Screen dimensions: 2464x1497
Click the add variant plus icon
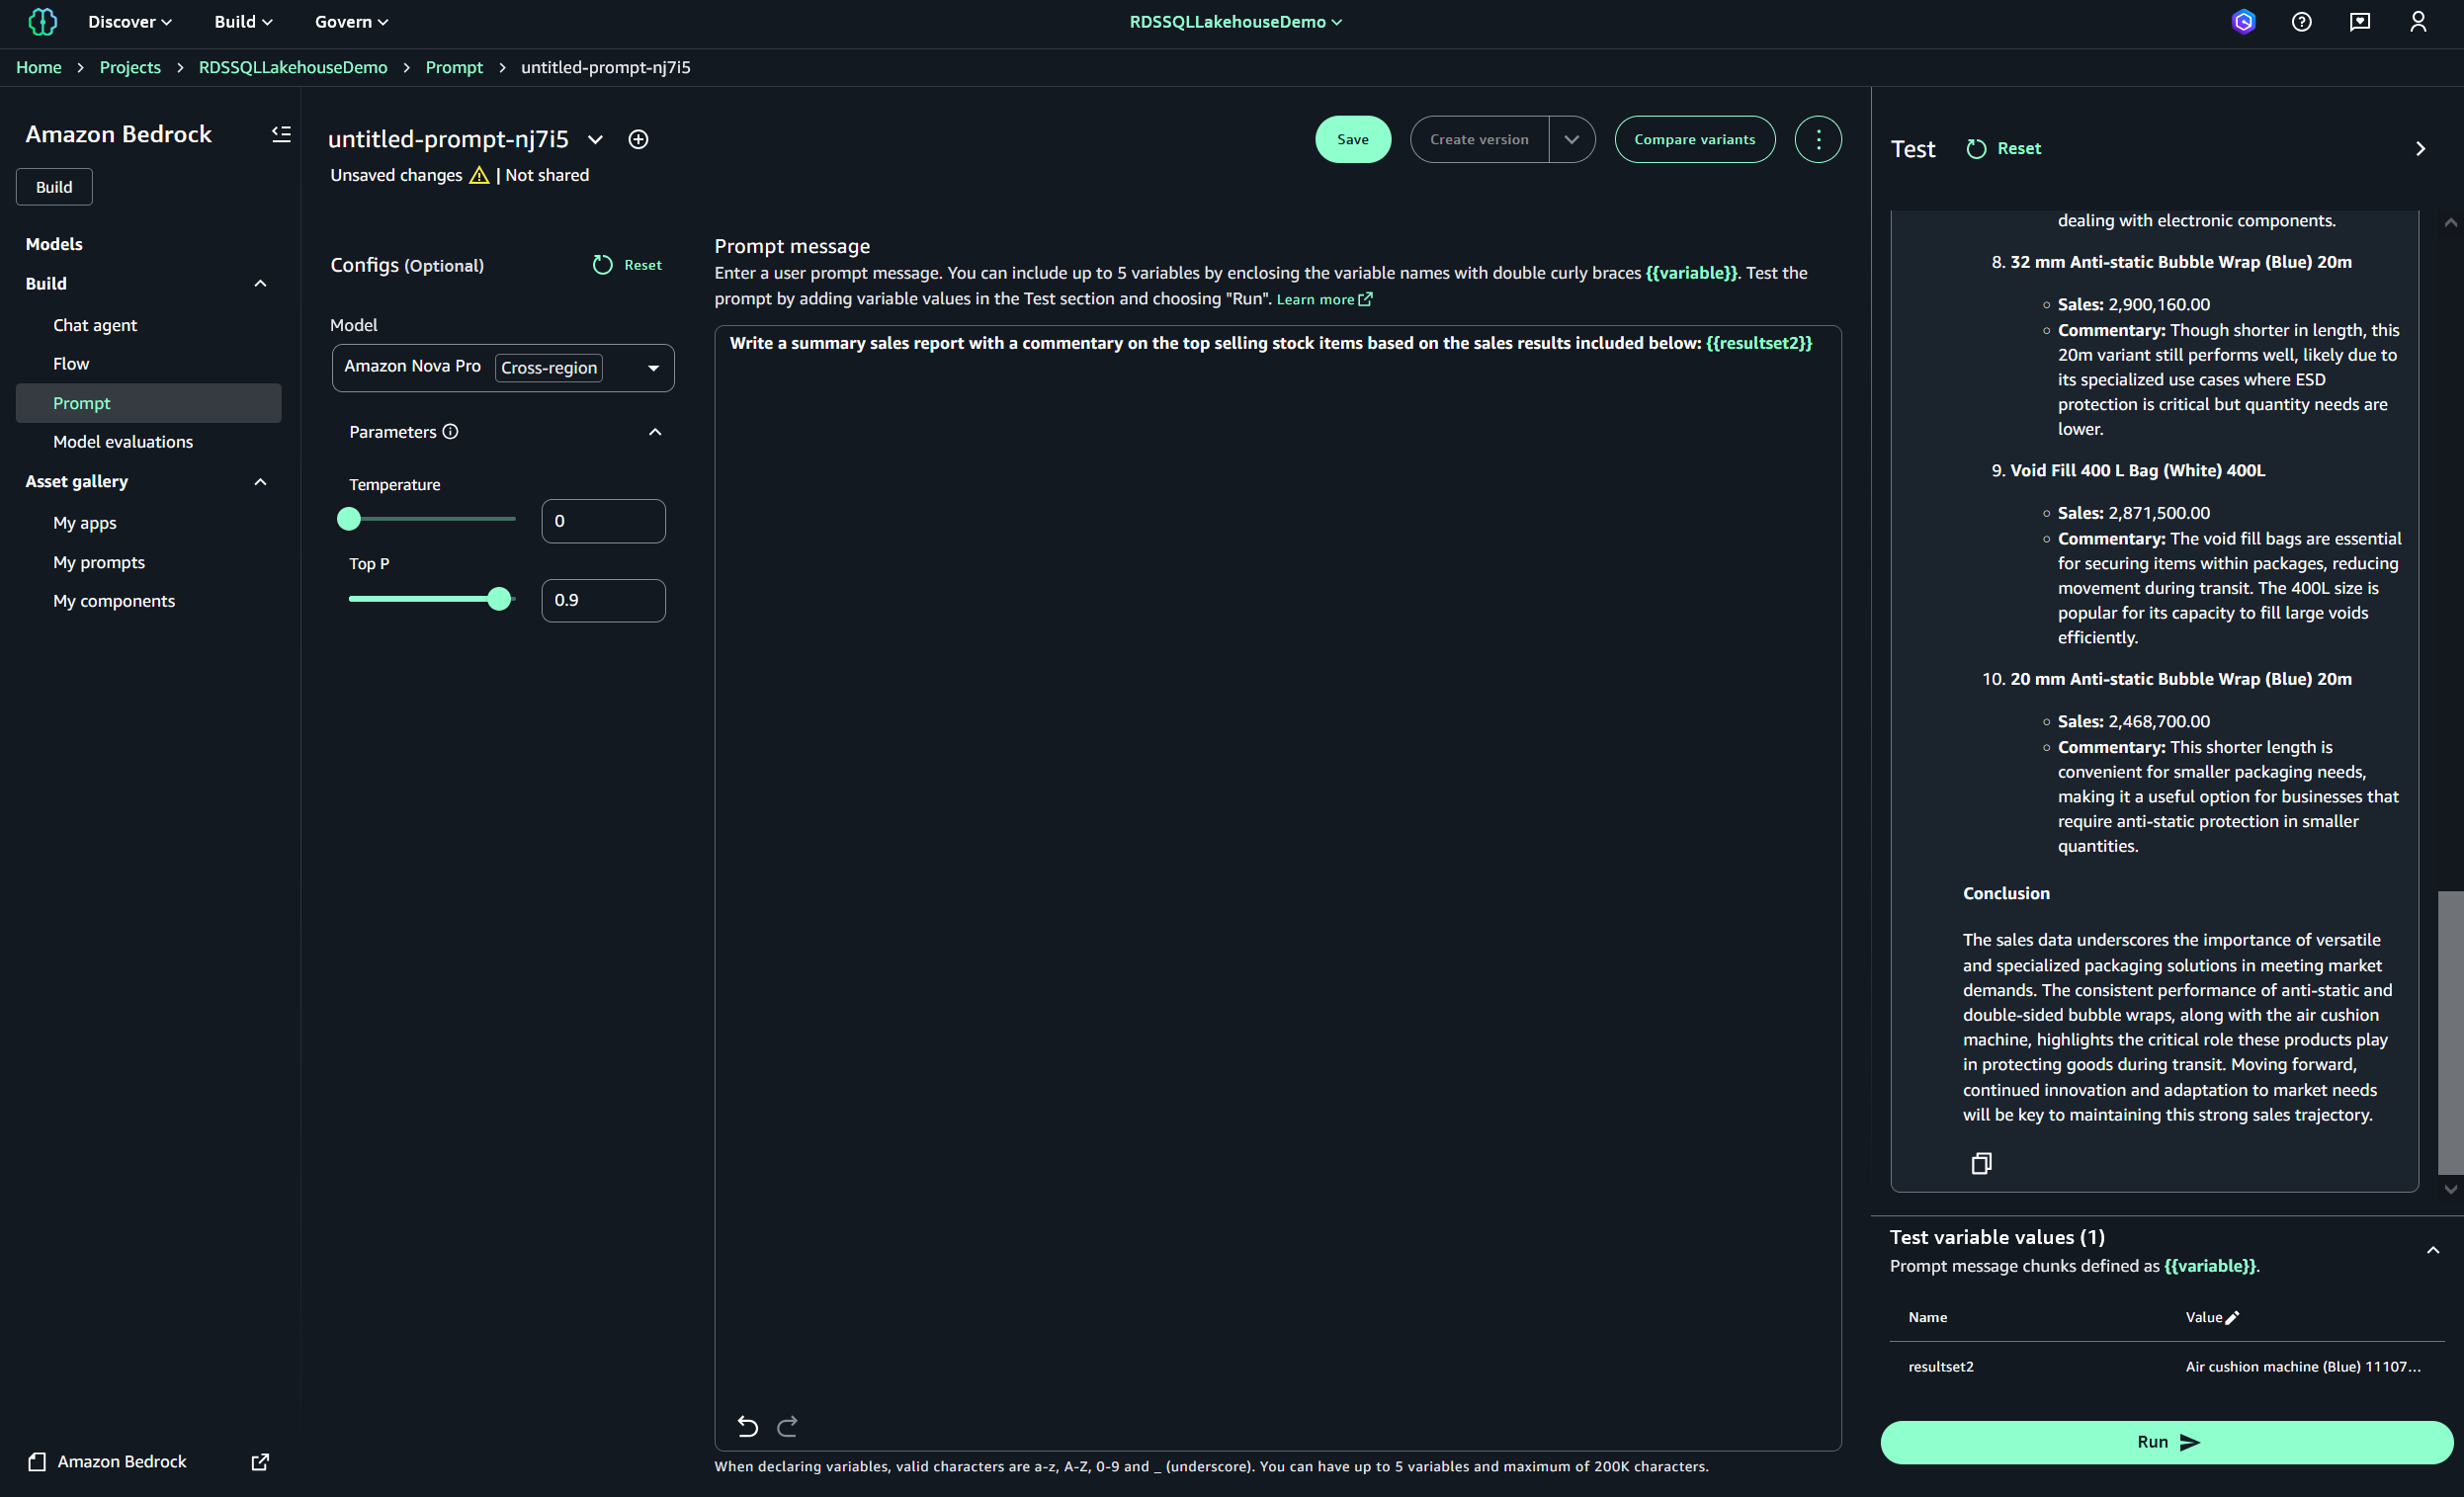[x=638, y=139]
